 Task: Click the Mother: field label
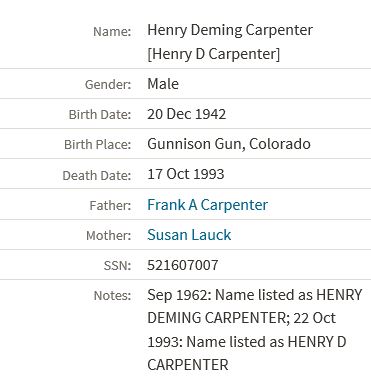click(109, 236)
